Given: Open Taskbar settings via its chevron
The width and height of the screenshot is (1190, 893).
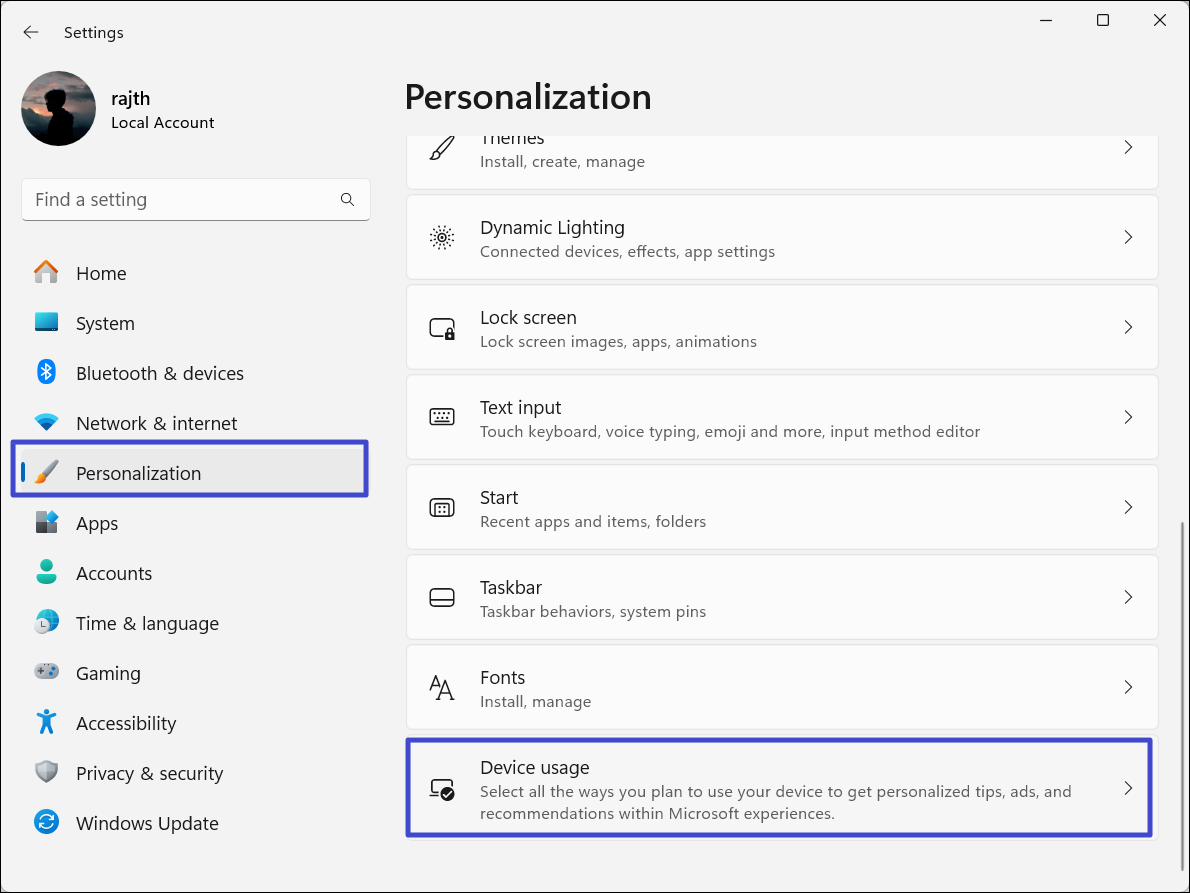Looking at the screenshot, I should 1127,598.
